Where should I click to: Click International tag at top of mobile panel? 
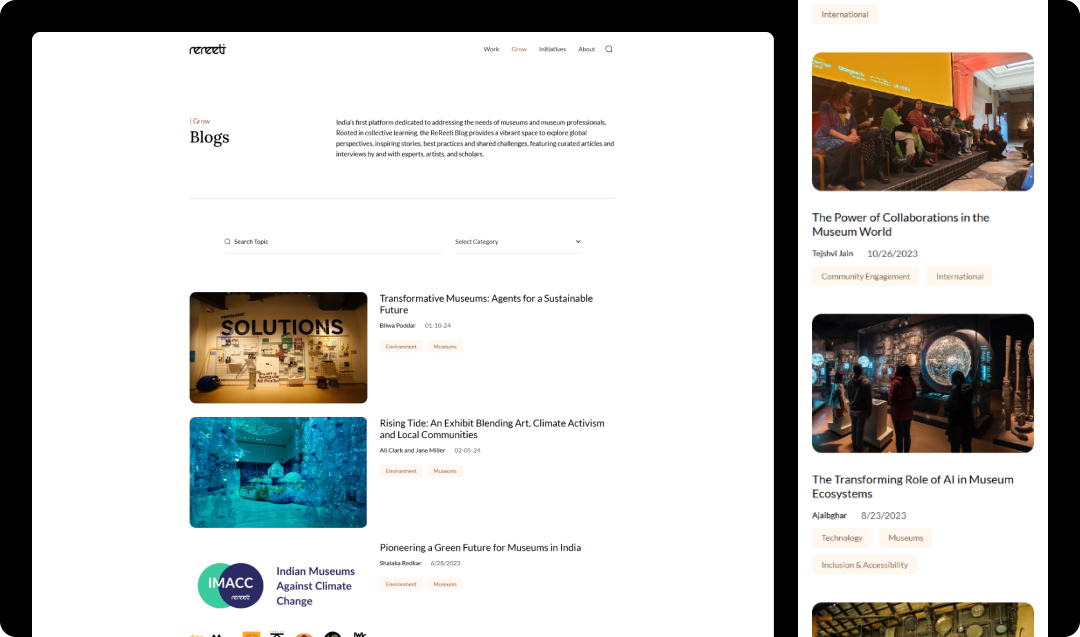click(844, 14)
